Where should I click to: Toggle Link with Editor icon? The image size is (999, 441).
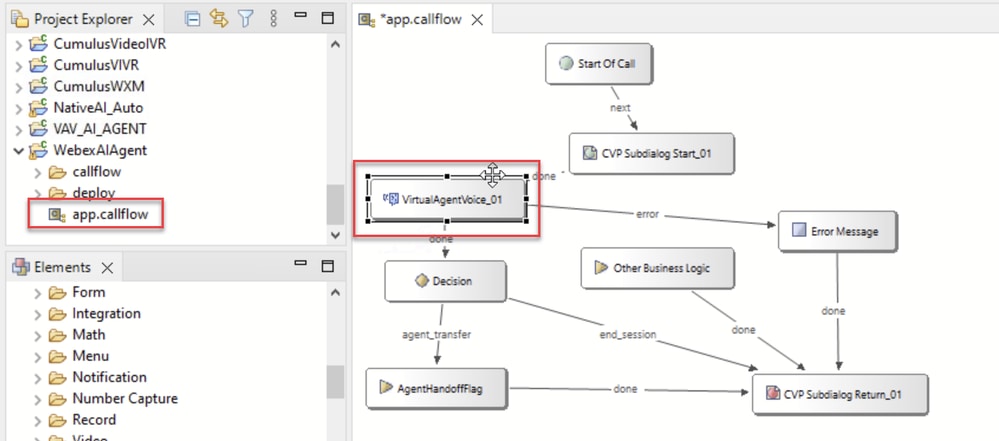[x=219, y=19]
